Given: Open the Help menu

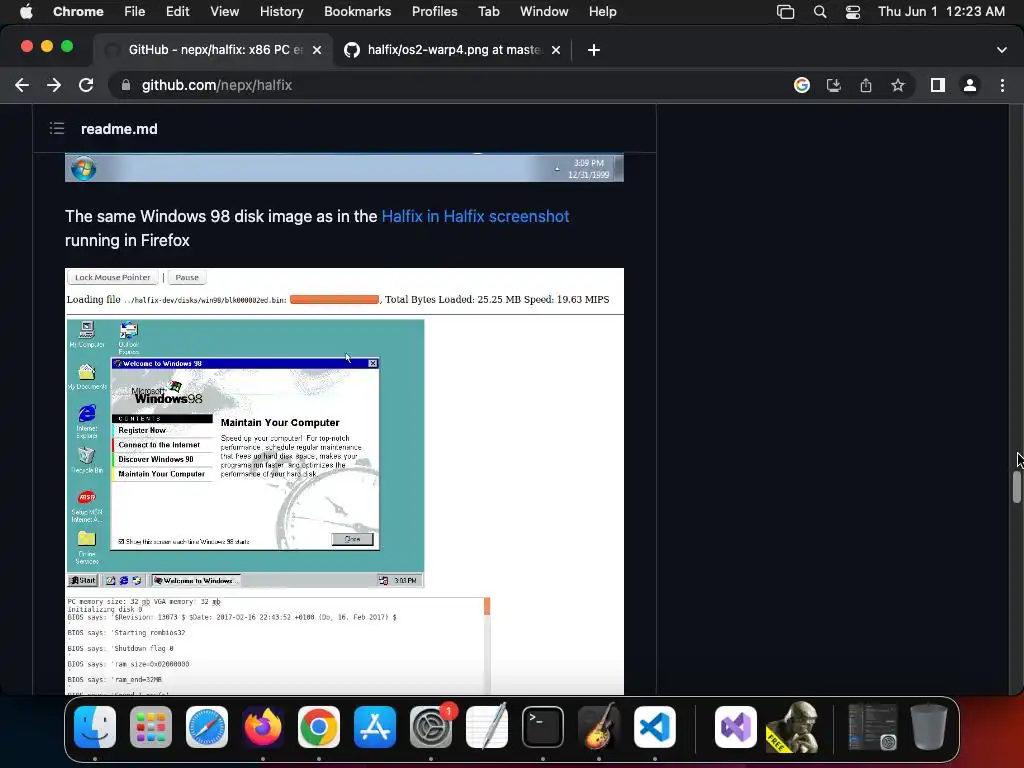Looking at the screenshot, I should [x=602, y=12].
